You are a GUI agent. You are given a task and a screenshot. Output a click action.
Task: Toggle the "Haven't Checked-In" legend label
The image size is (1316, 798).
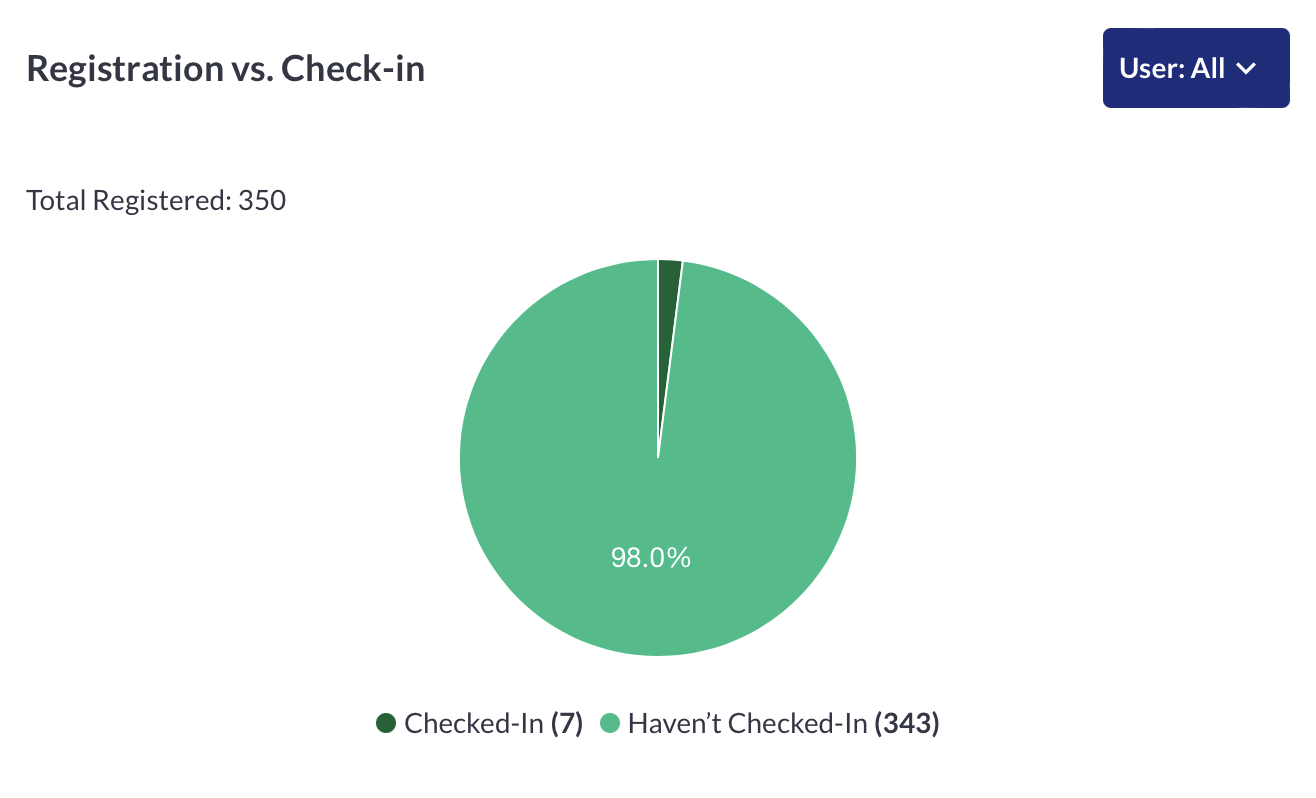coord(747,723)
